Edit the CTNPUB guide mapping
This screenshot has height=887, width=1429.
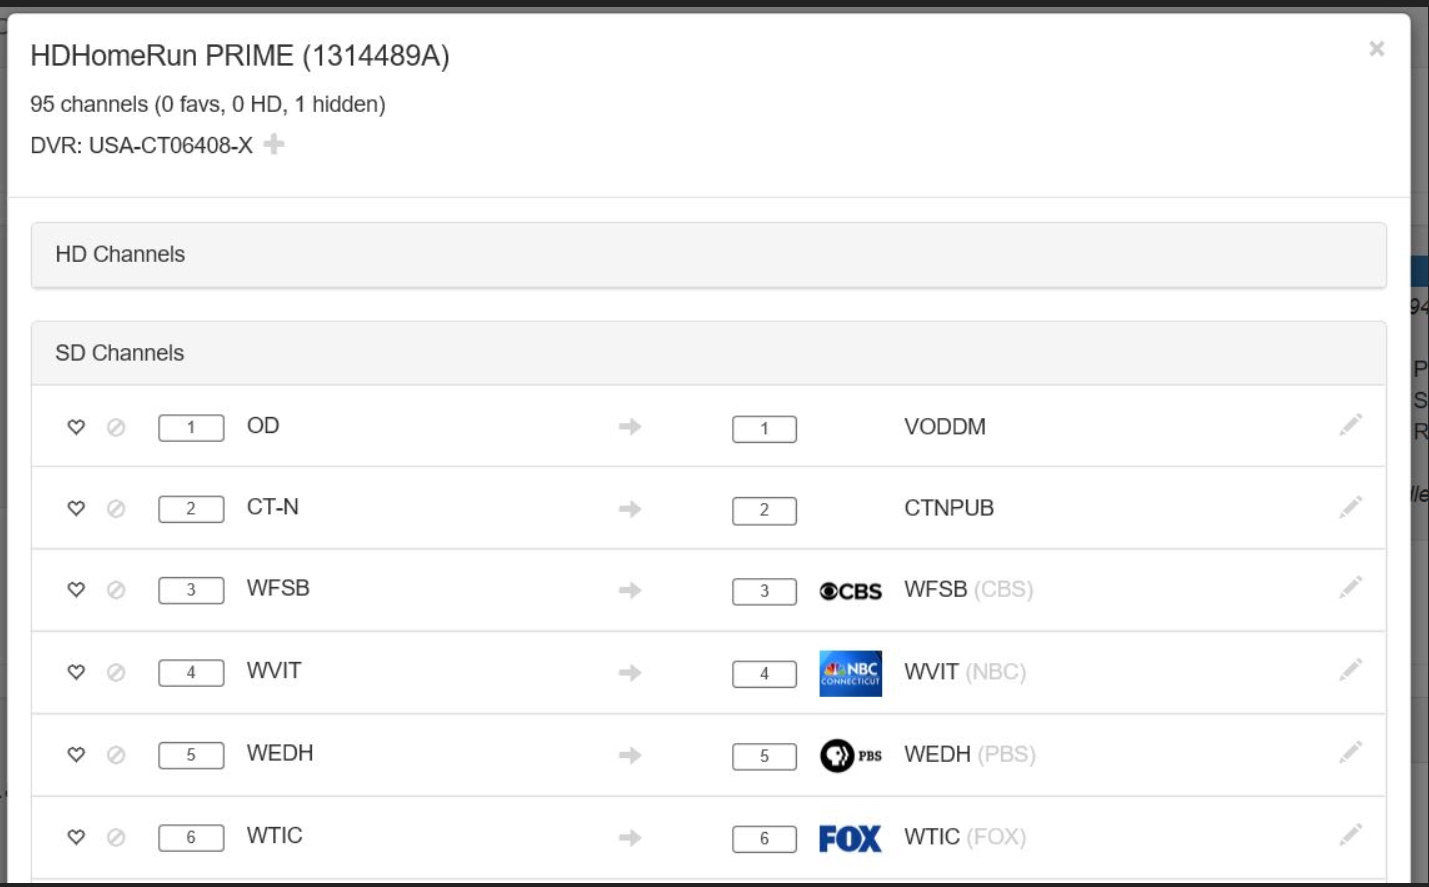tap(1350, 508)
